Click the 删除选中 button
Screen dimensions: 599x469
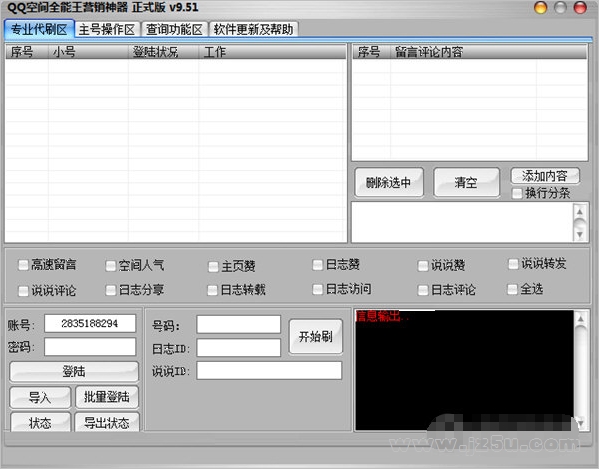coord(389,183)
